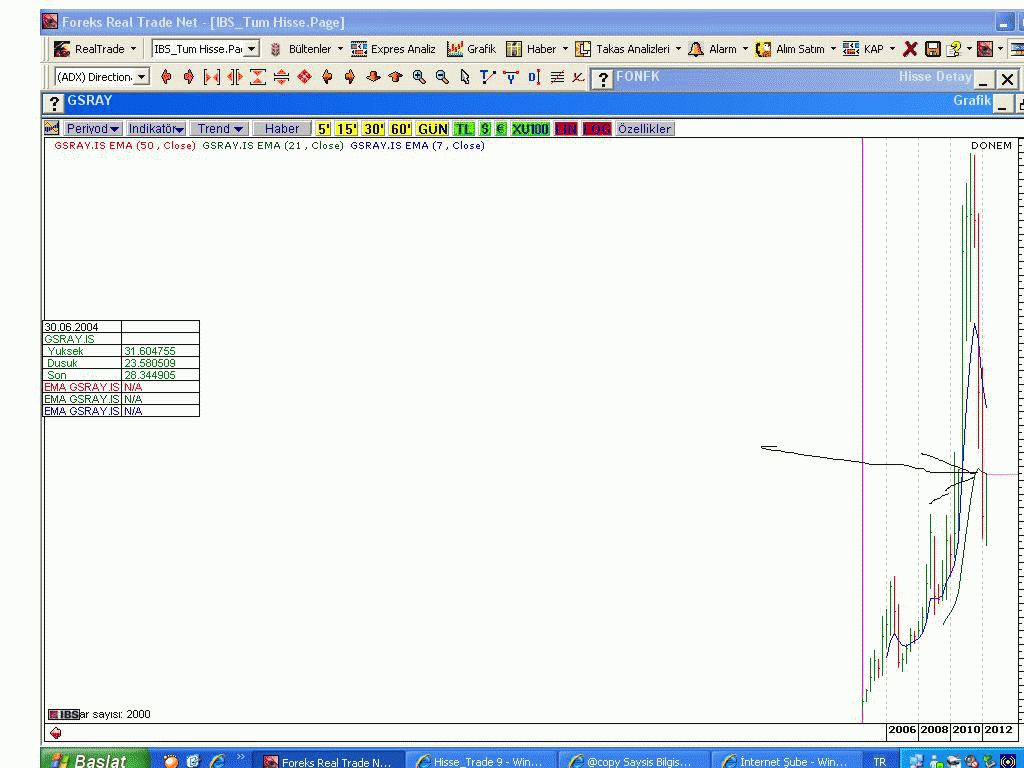The image size is (1024, 768).
Task: Click the red down-arrow icon
Action: pyautogui.click(x=373, y=77)
